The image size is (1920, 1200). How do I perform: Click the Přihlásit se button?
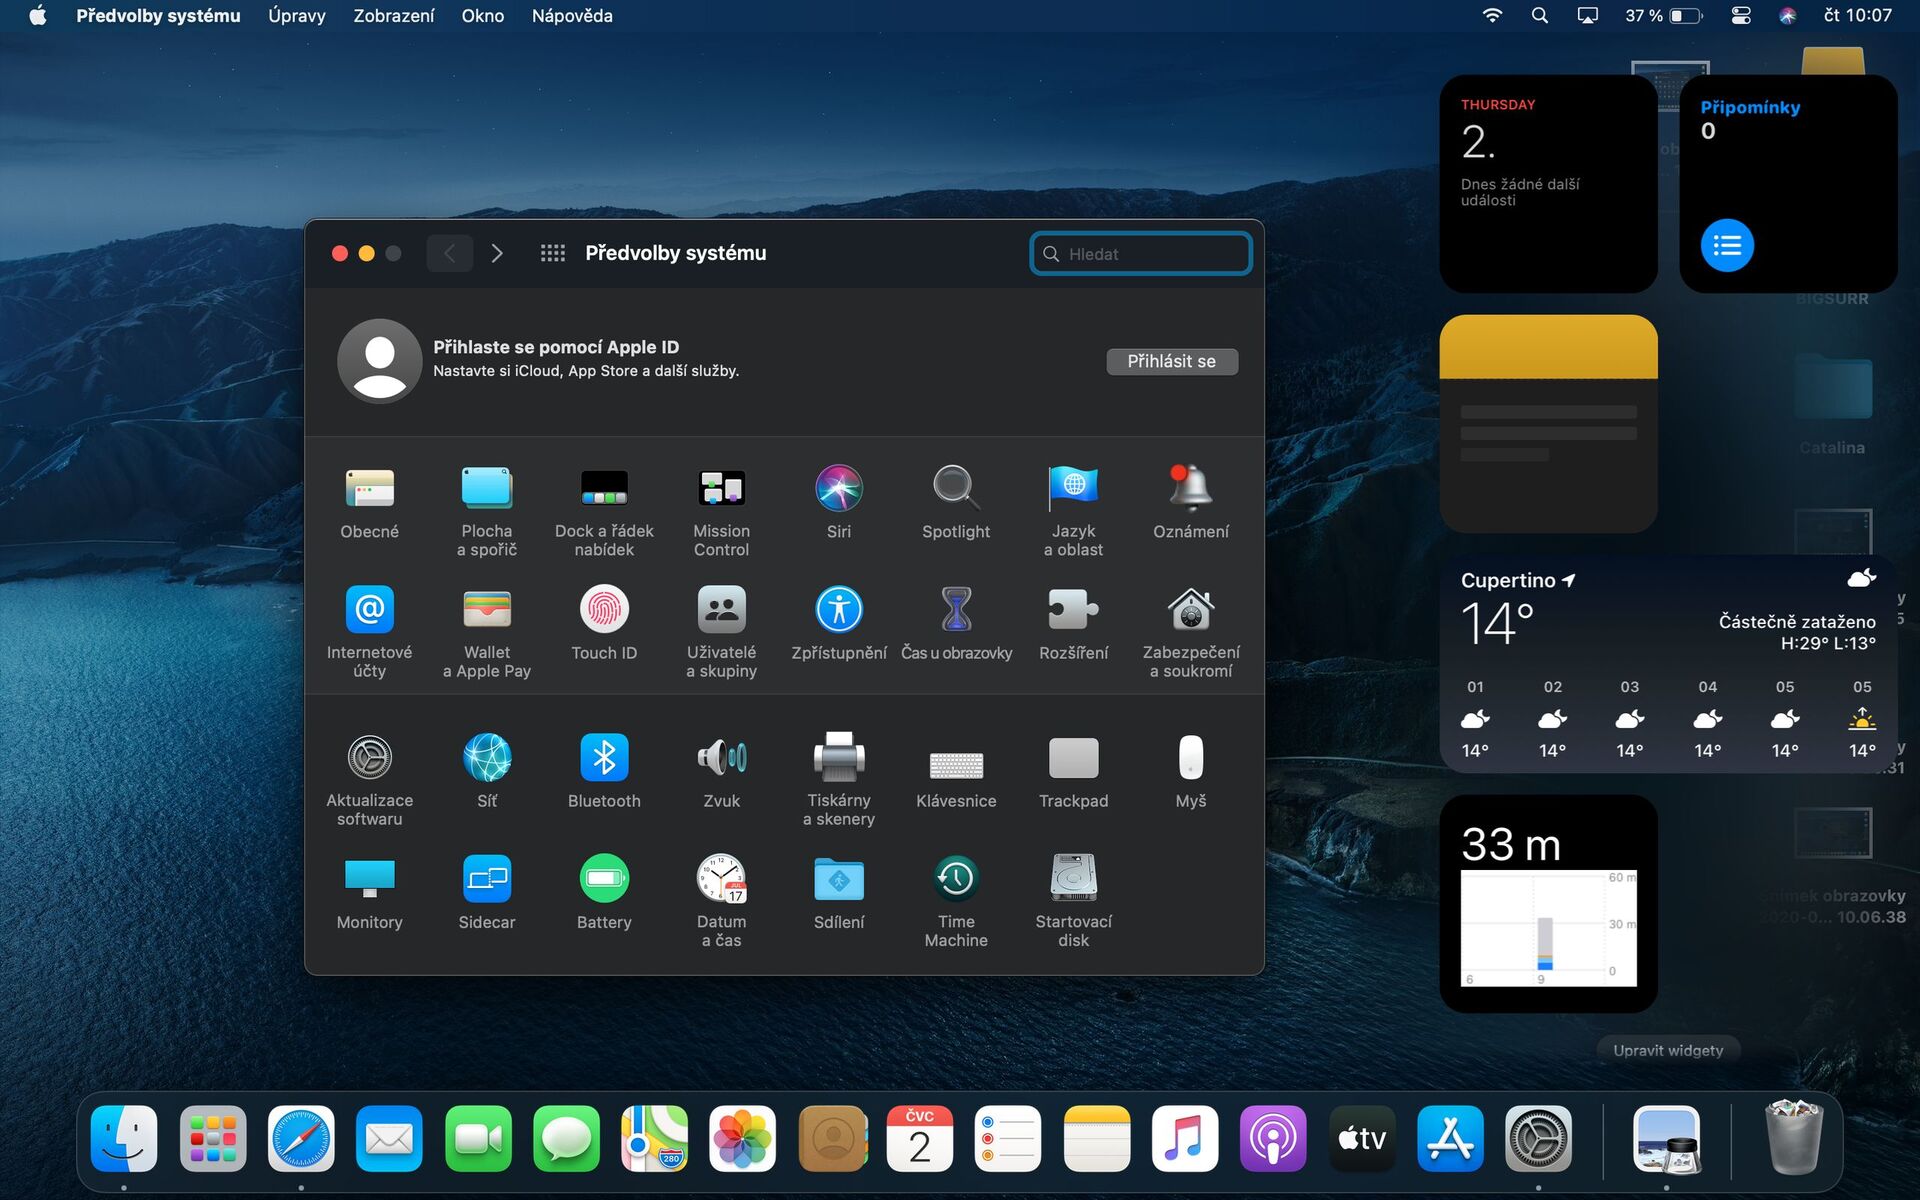(1171, 361)
